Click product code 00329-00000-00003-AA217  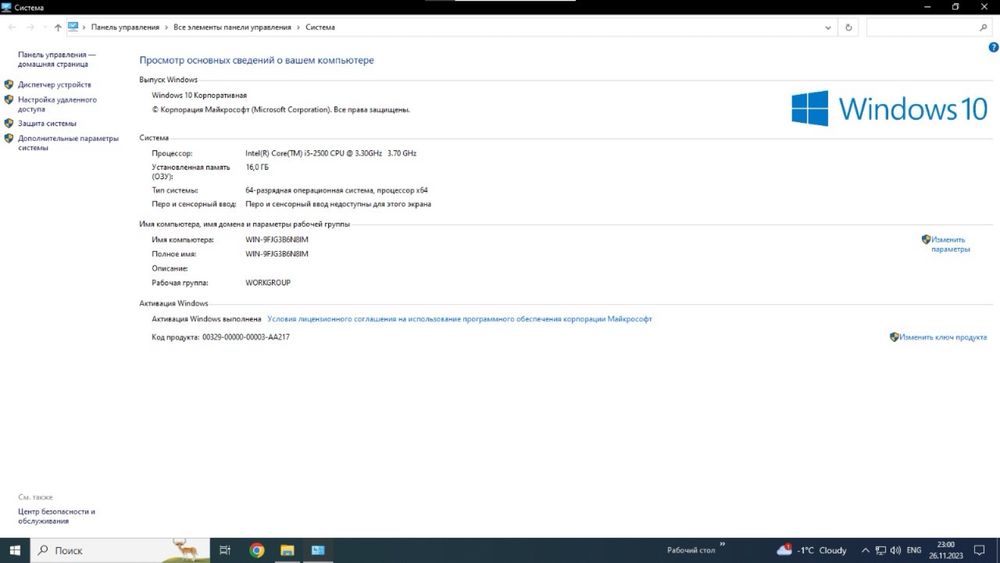pyautogui.click(x=246, y=337)
